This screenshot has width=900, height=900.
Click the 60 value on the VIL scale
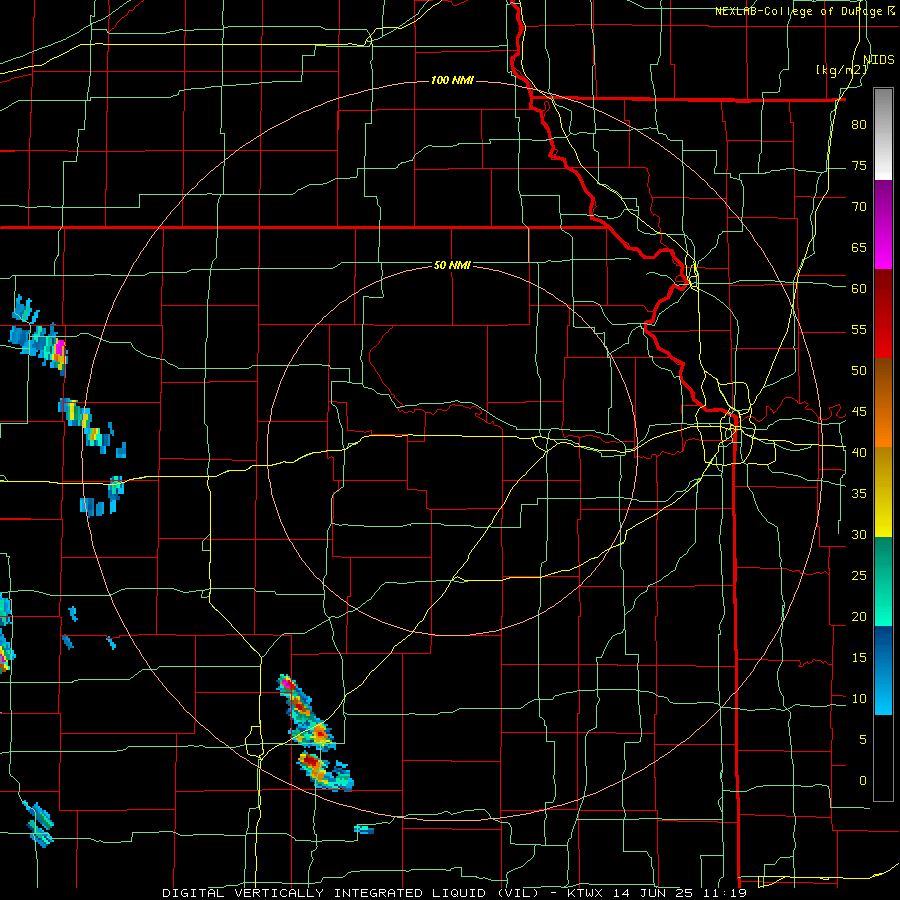859,288
